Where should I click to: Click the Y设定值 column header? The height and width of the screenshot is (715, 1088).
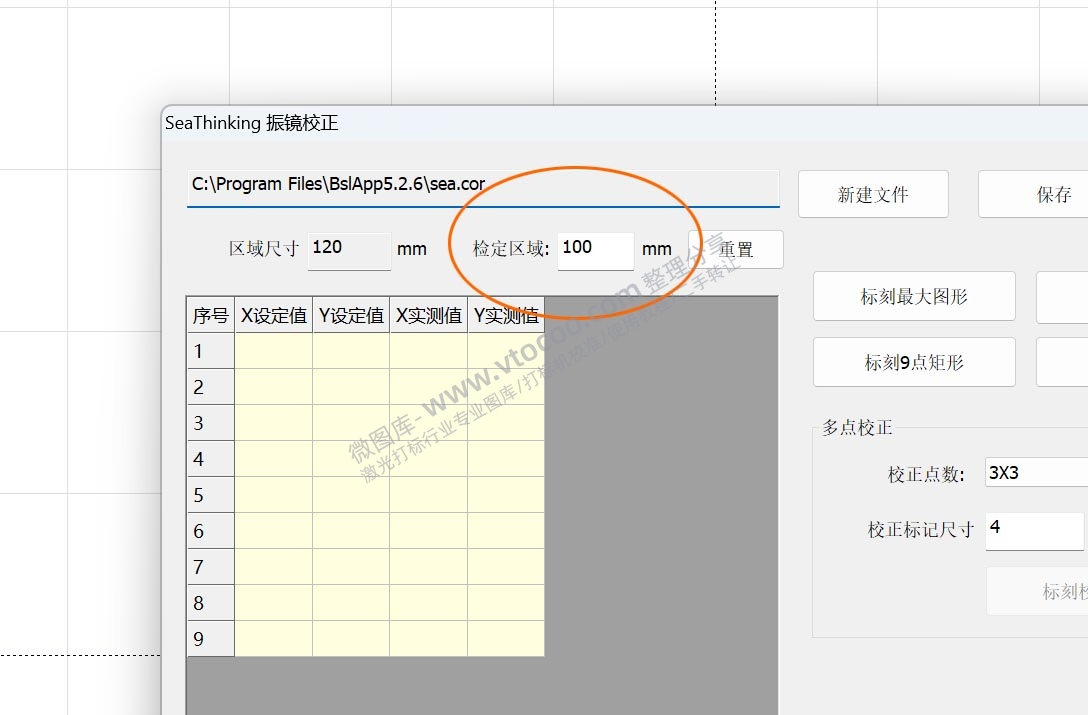click(351, 314)
